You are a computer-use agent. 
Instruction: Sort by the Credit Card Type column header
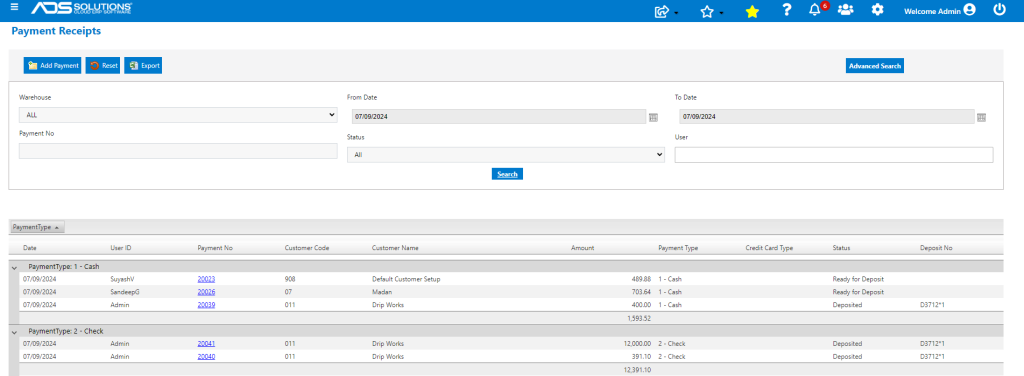(x=769, y=248)
